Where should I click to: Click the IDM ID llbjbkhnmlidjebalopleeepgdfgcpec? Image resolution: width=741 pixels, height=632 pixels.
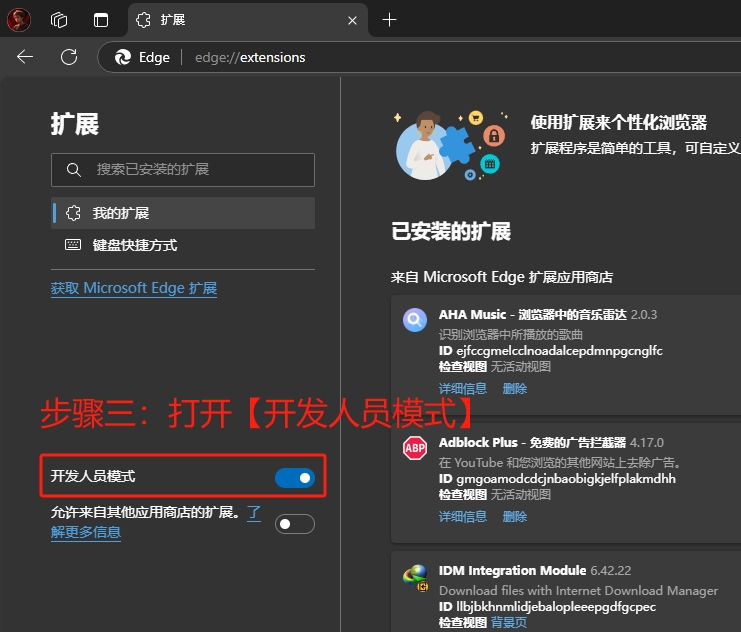[x=556, y=606]
